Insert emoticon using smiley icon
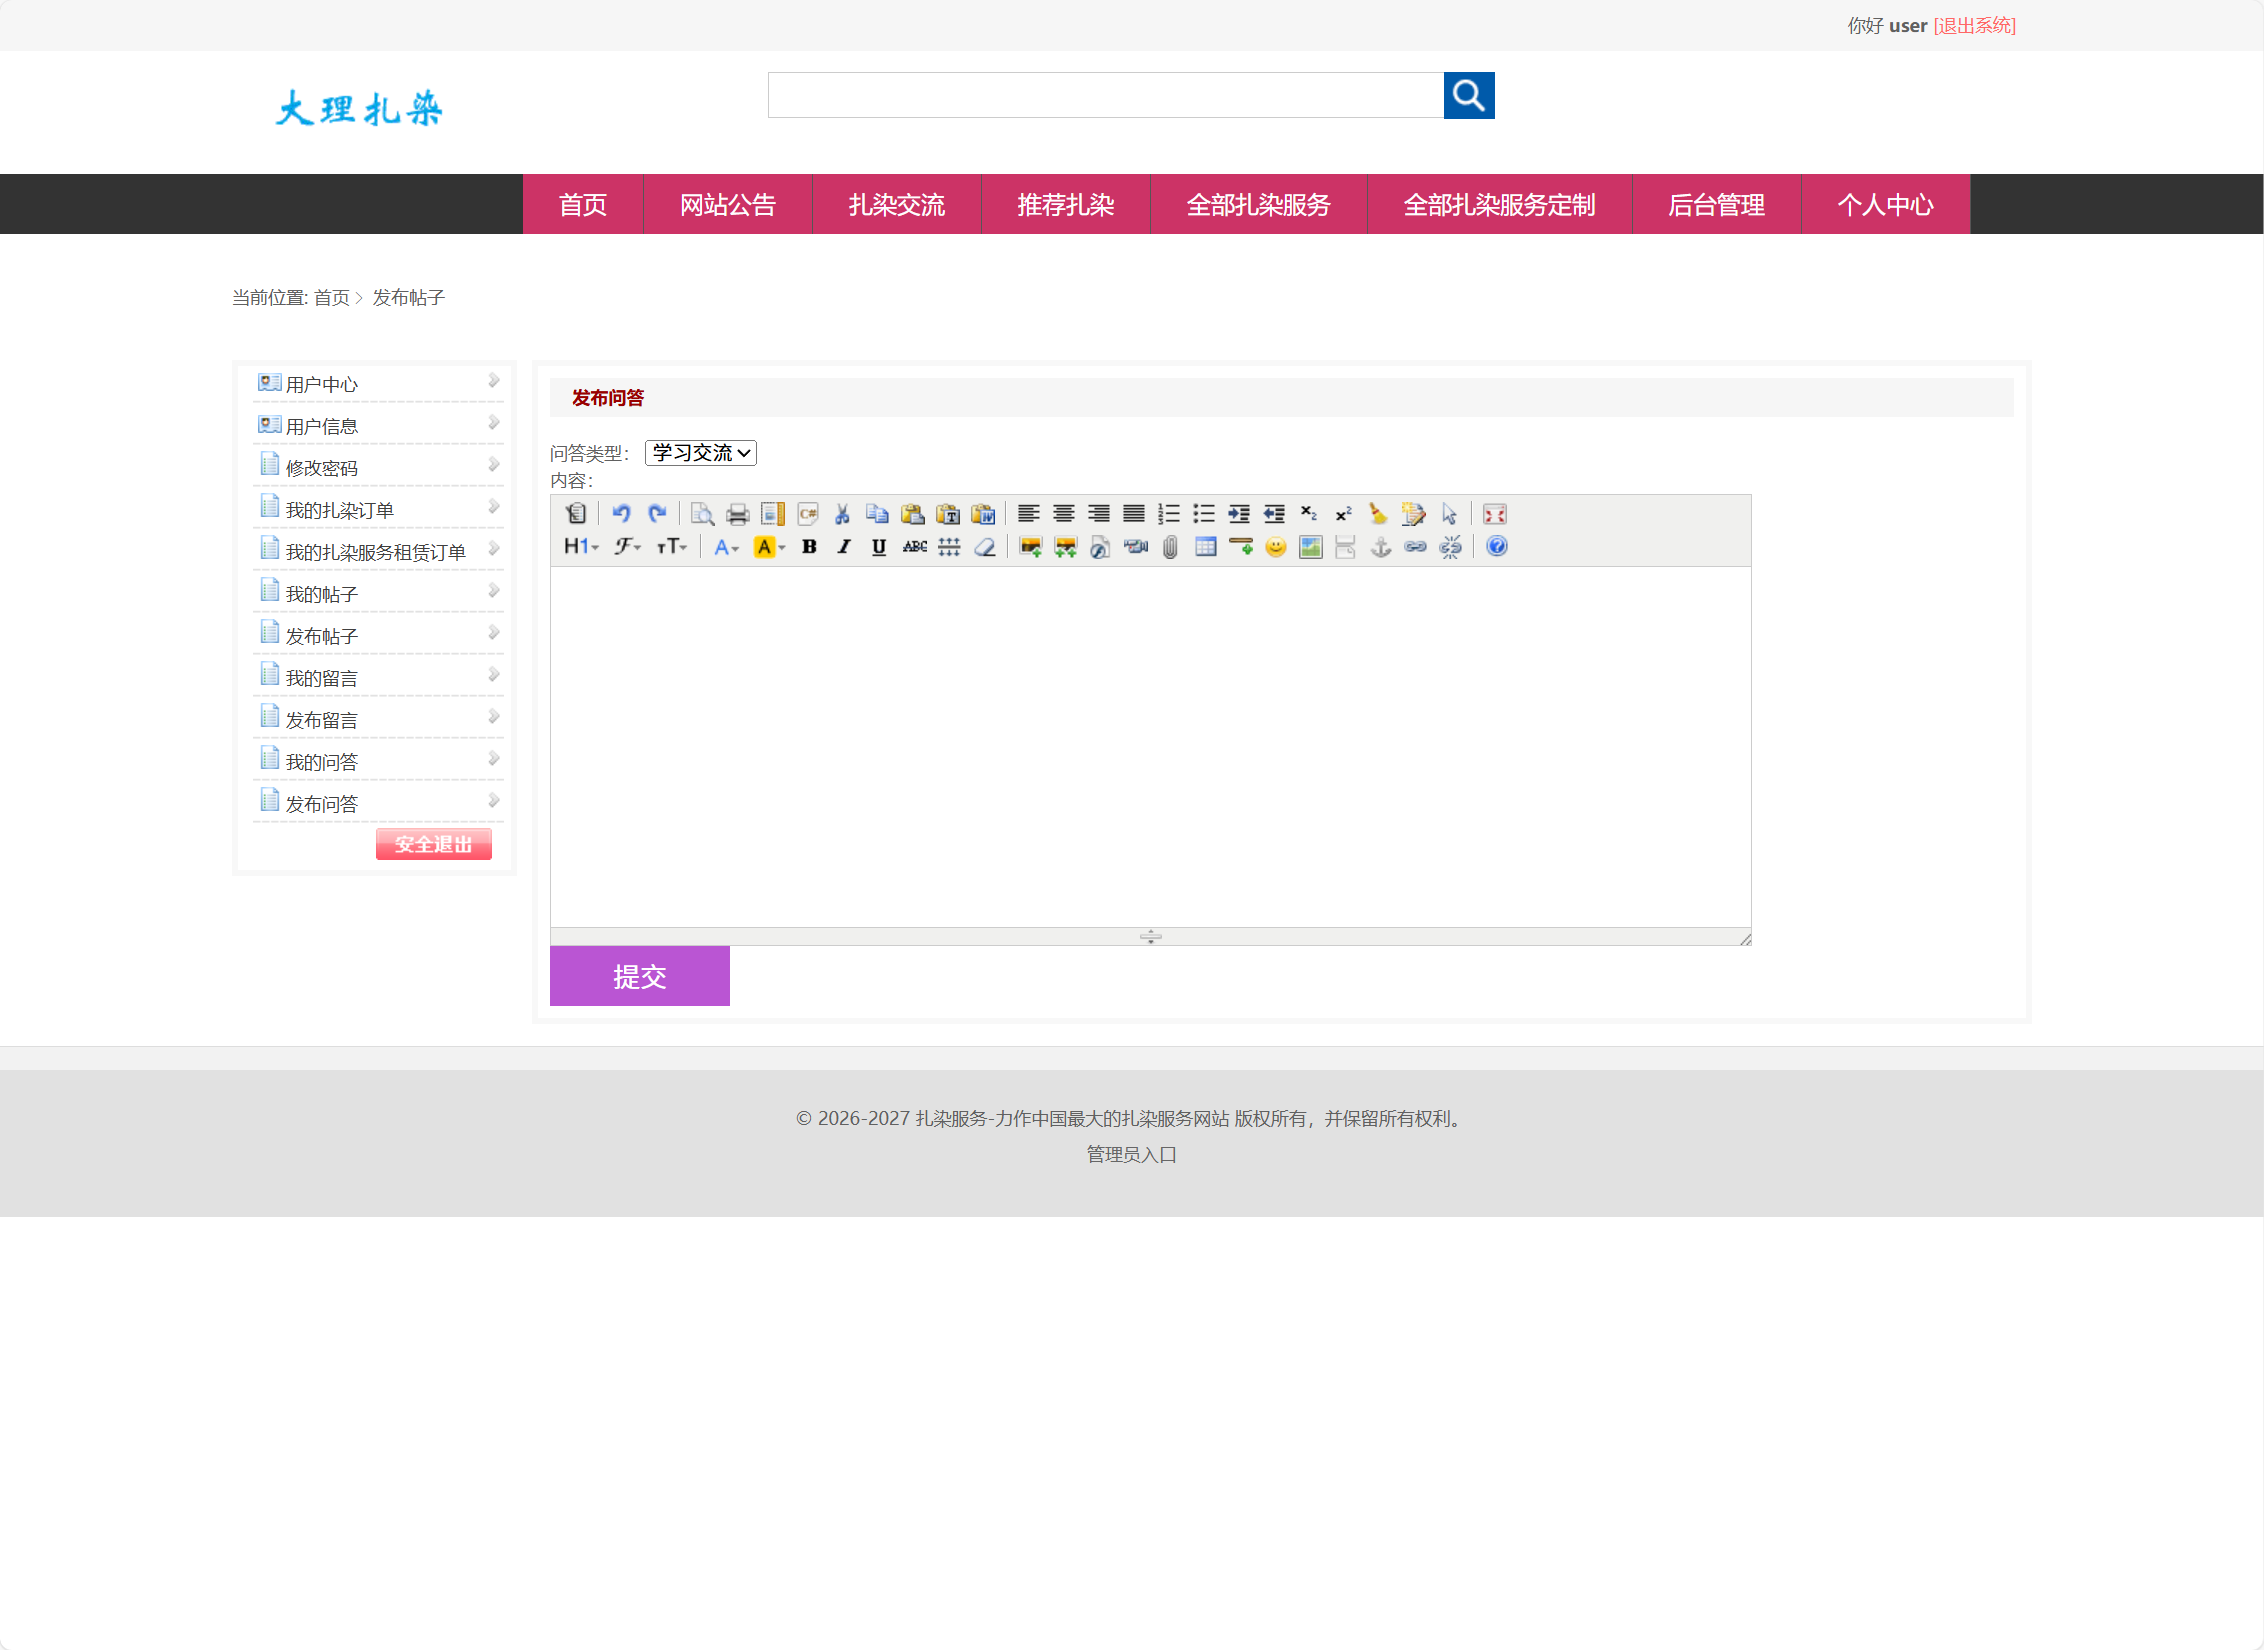The image size is (2264, 1650). pyautogui.click(x=1275, y=547)
